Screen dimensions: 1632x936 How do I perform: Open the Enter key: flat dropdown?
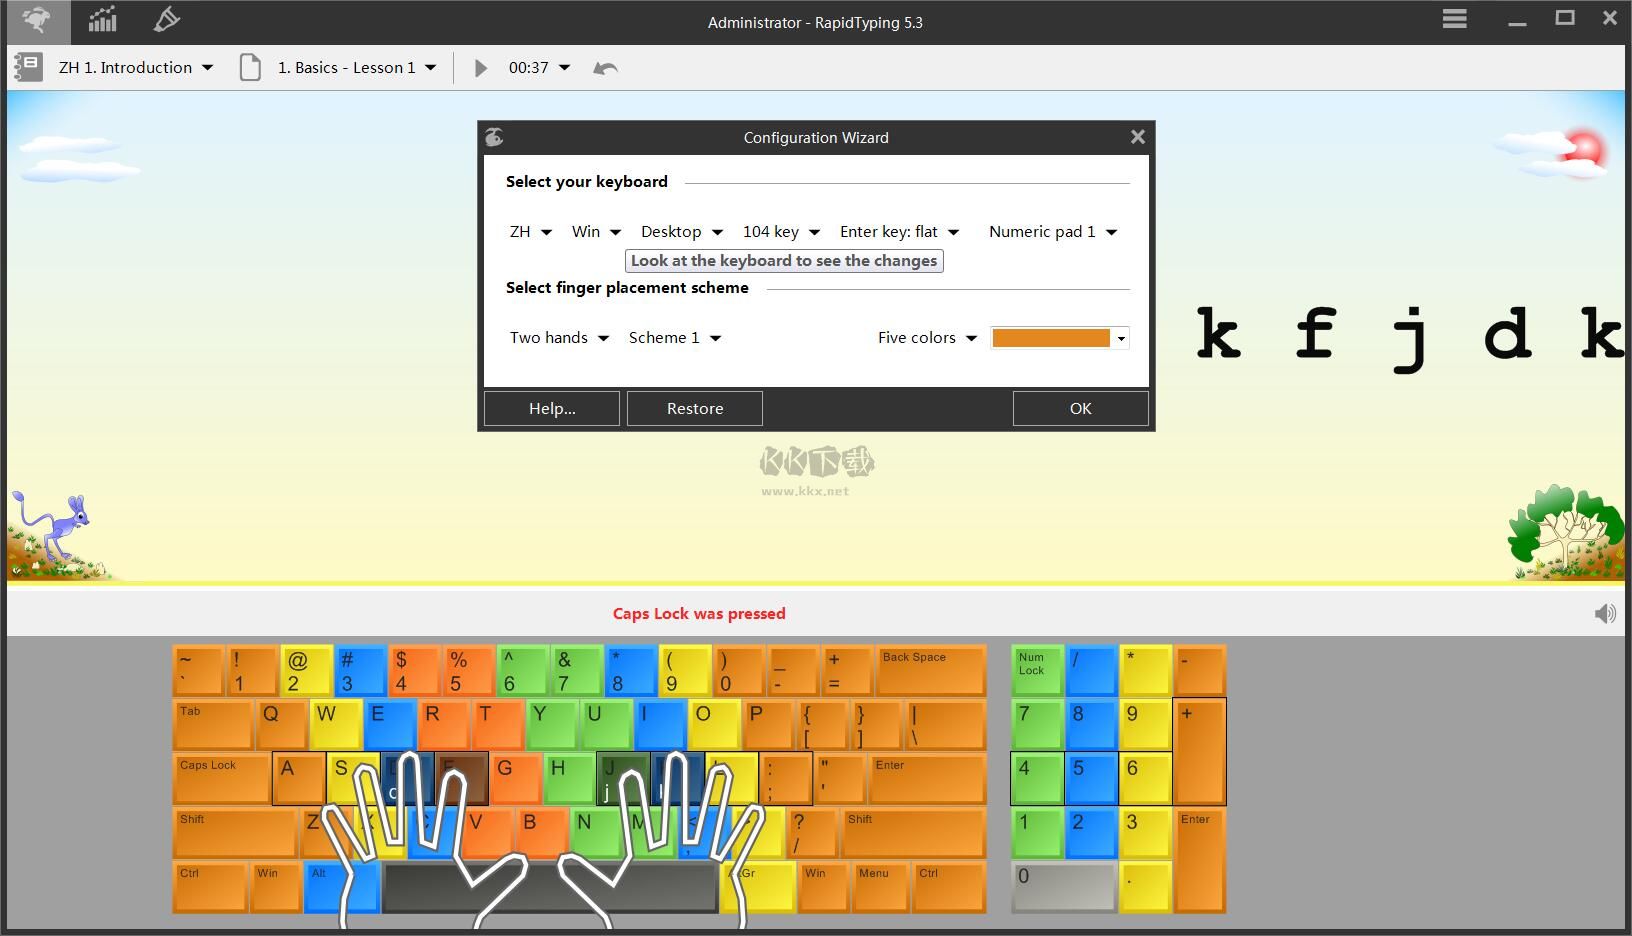point(899,232)
